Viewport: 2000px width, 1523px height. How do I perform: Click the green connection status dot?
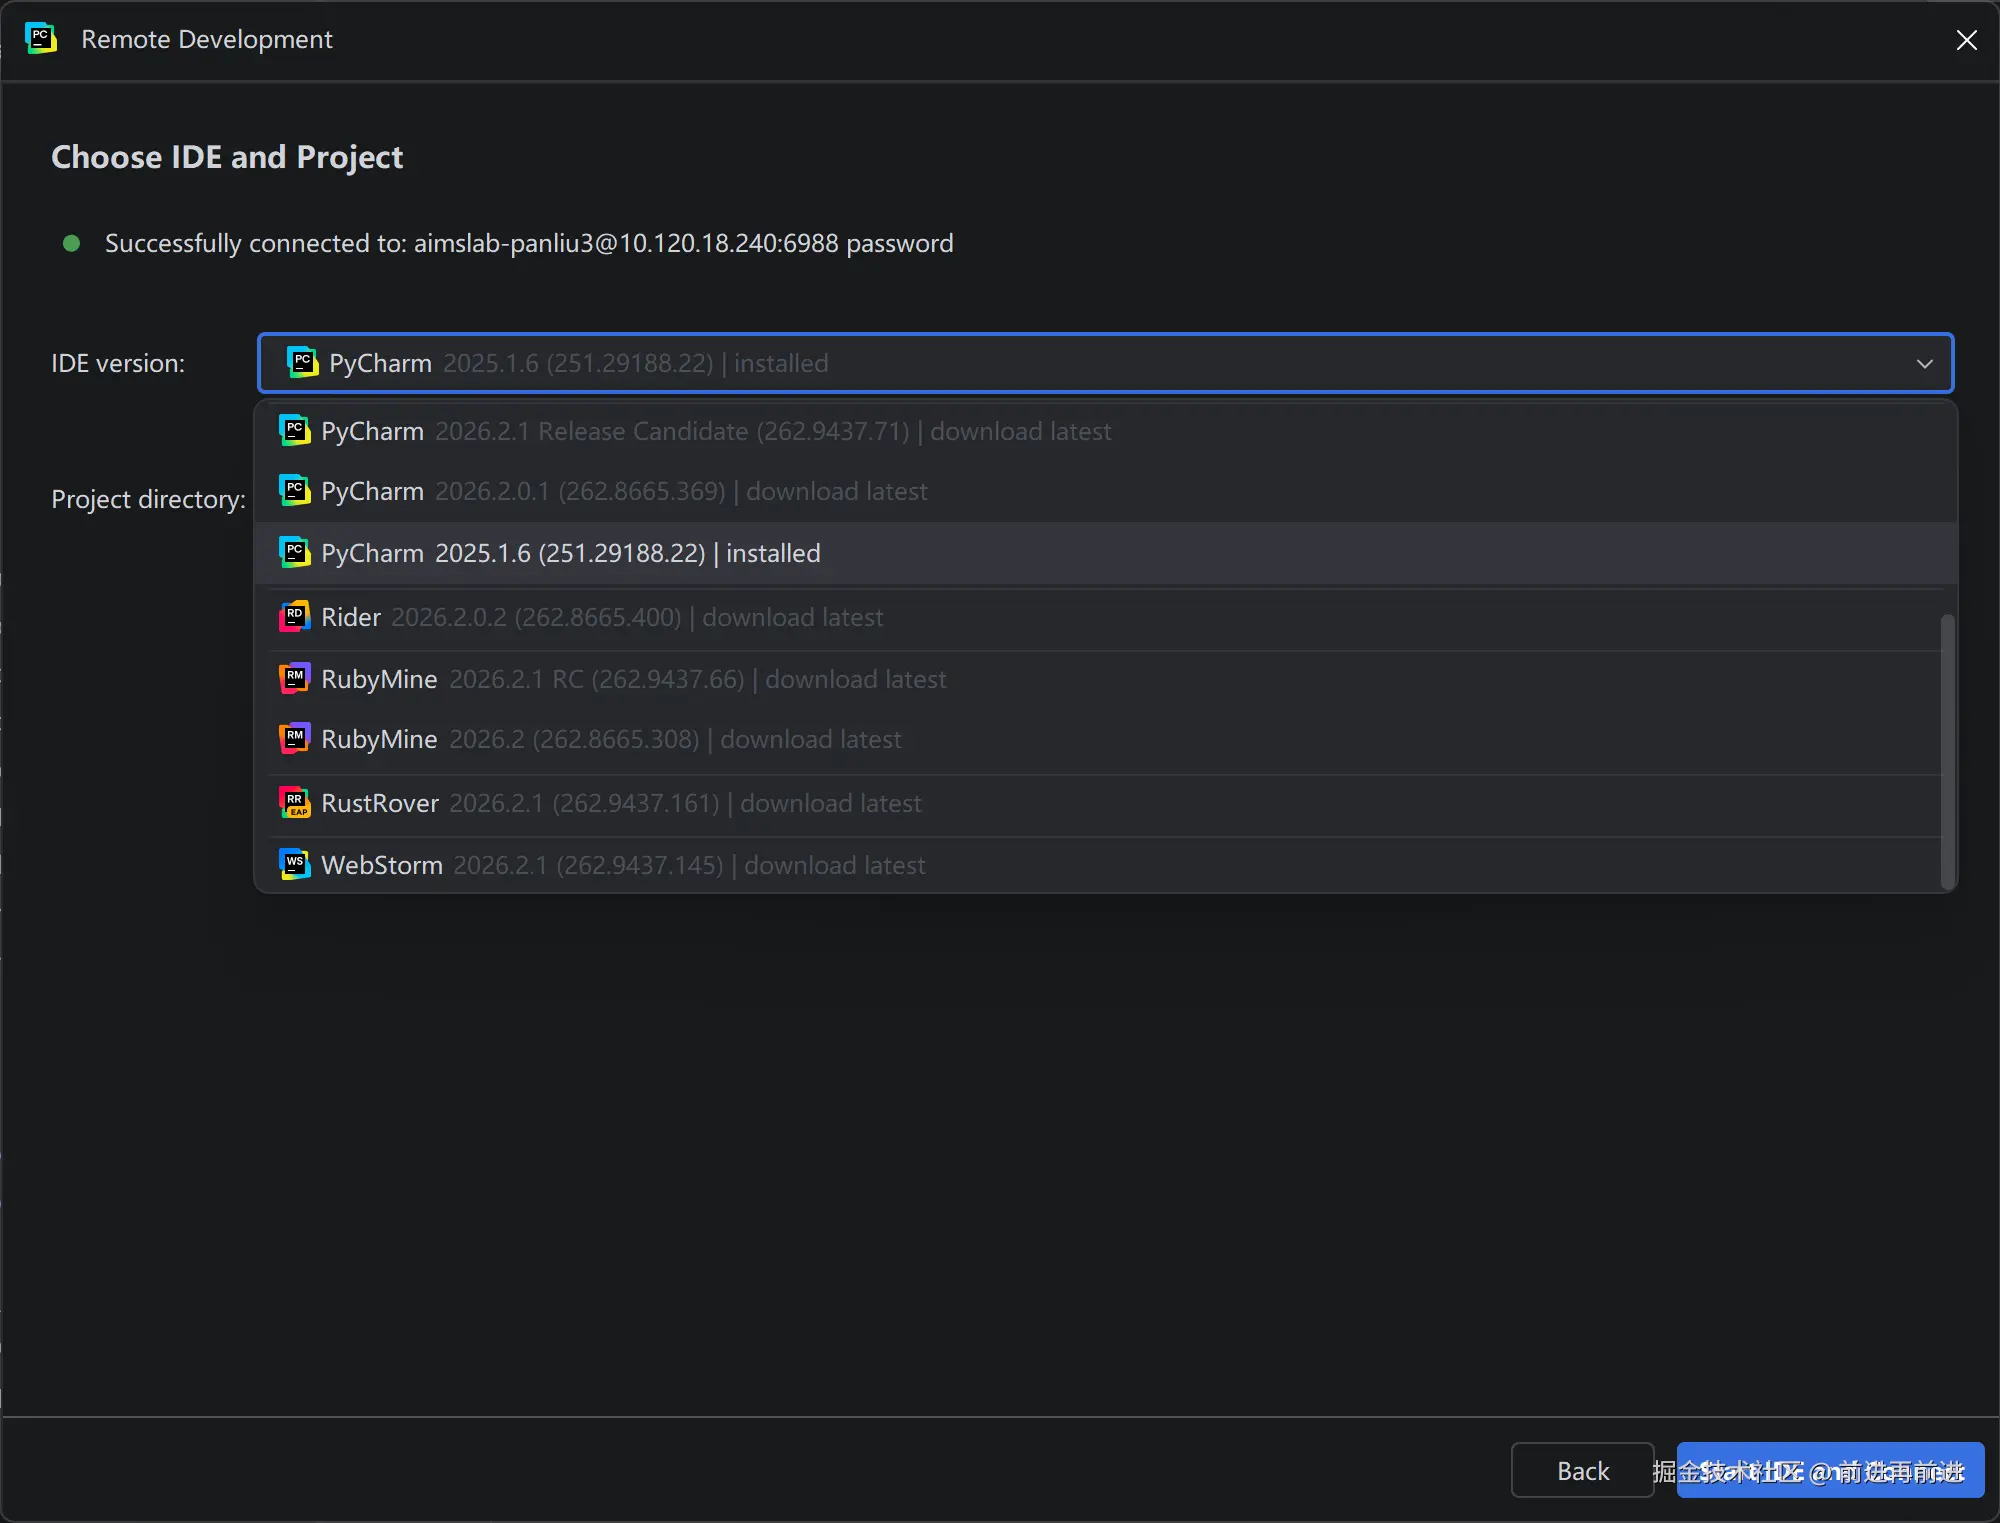[71, 243]
